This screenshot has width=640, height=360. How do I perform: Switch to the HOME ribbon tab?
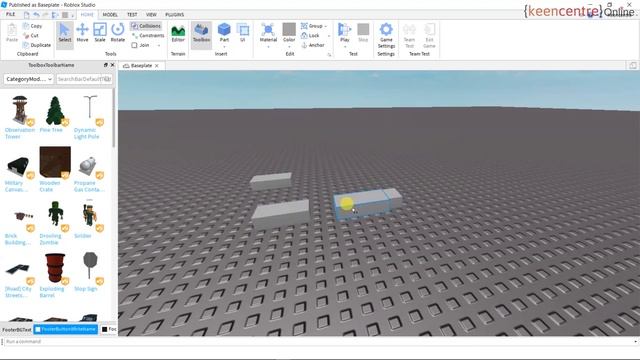(x=87, y=15)
